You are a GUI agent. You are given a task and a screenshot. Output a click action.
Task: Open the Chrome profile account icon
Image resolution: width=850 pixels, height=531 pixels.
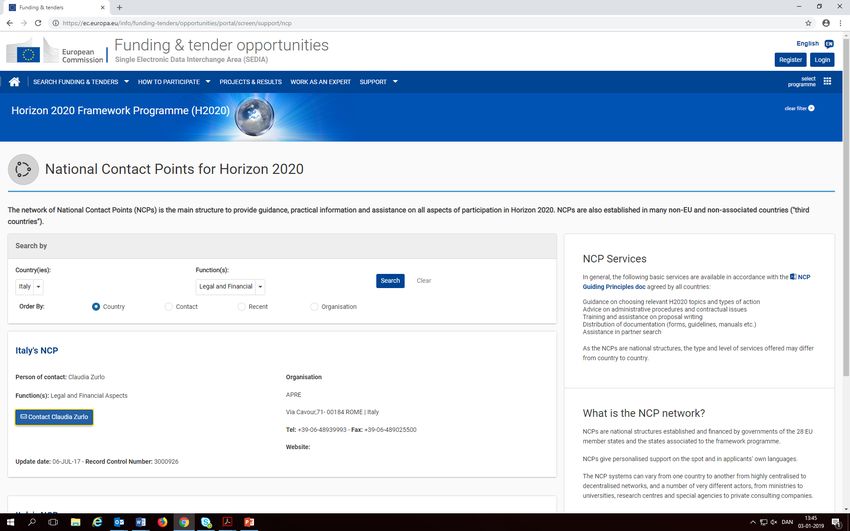[x=826, y=23]
